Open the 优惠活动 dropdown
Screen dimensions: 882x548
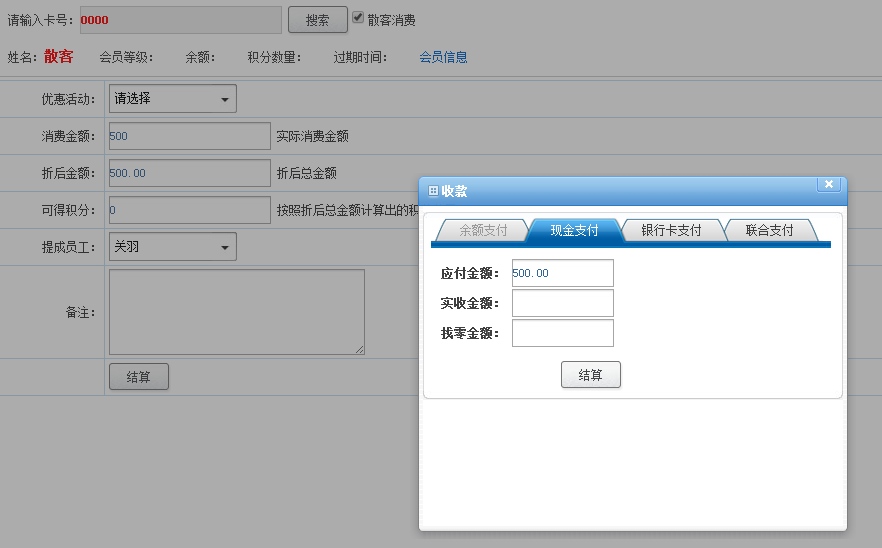pyautogui.click(x=172, y=99)
